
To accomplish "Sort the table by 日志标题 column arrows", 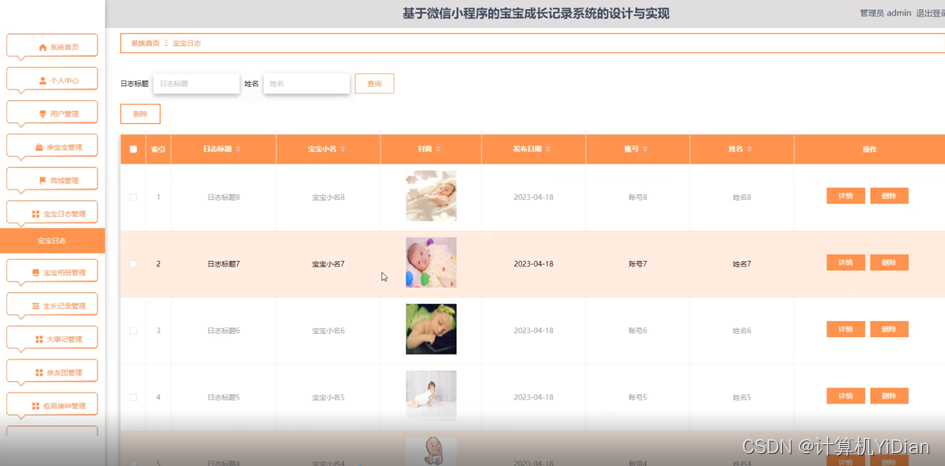I will (x=237, y=149).
